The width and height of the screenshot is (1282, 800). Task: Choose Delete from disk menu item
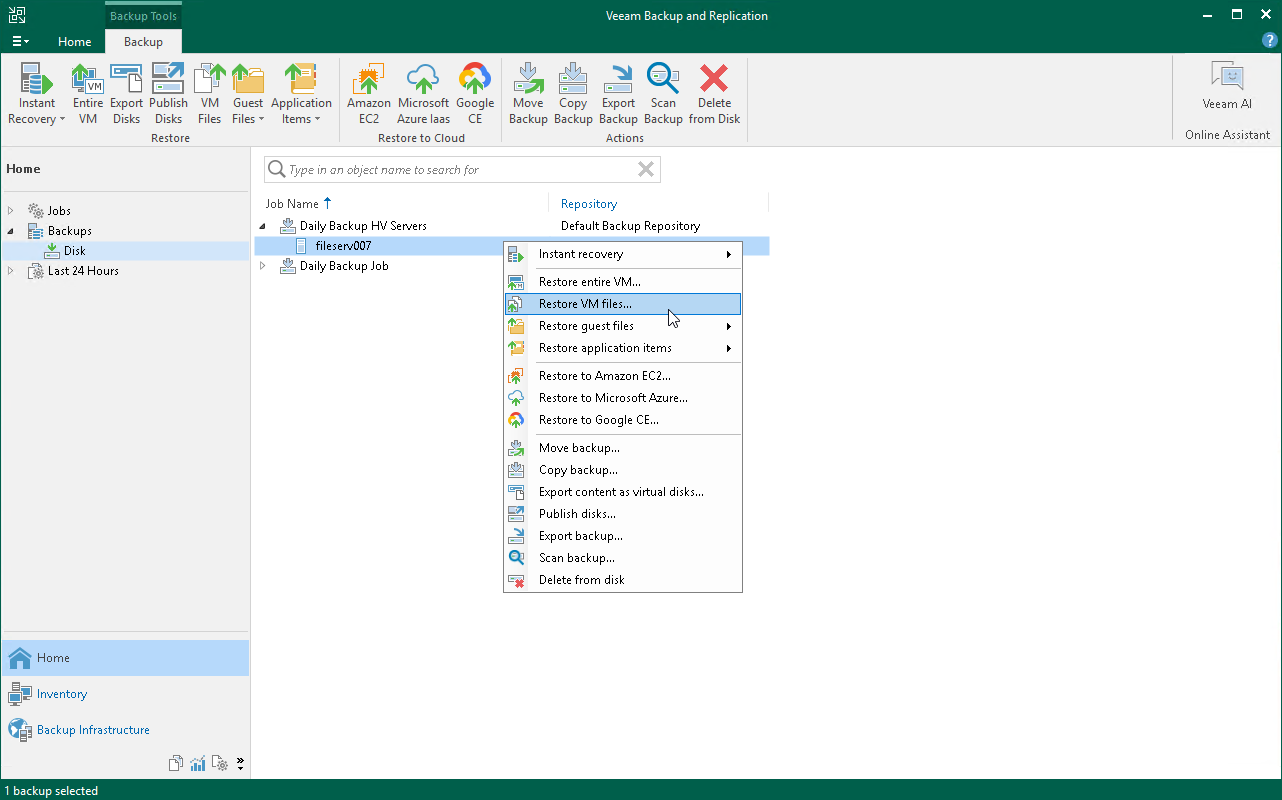tap(623, 580)
